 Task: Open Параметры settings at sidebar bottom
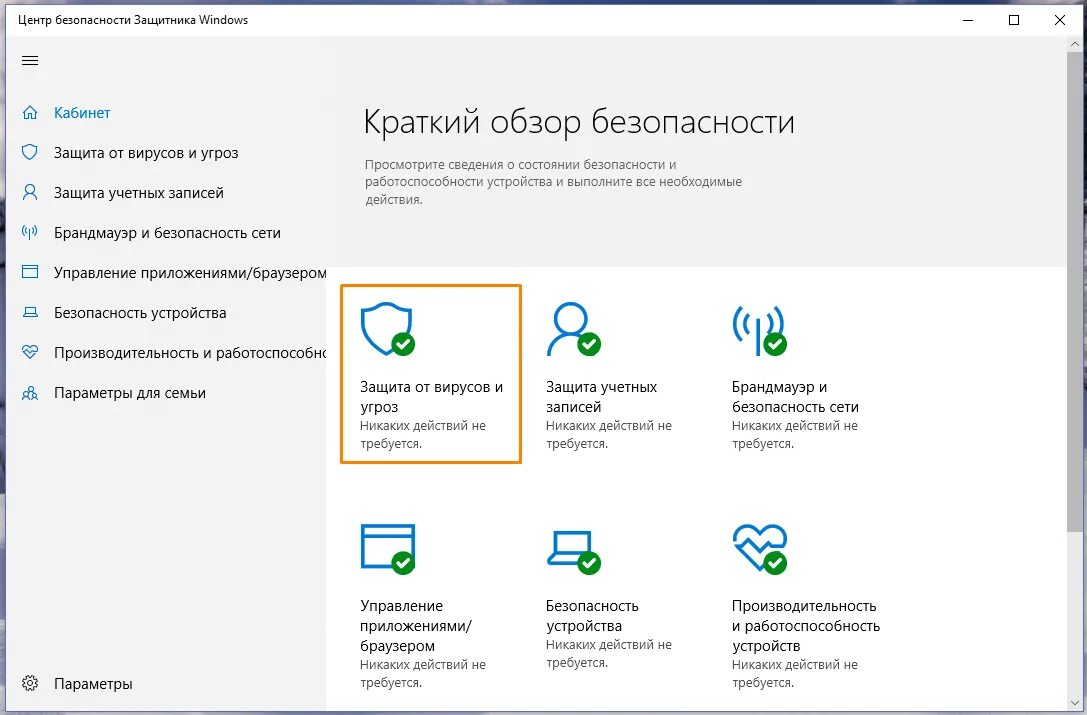pos(93,684)
